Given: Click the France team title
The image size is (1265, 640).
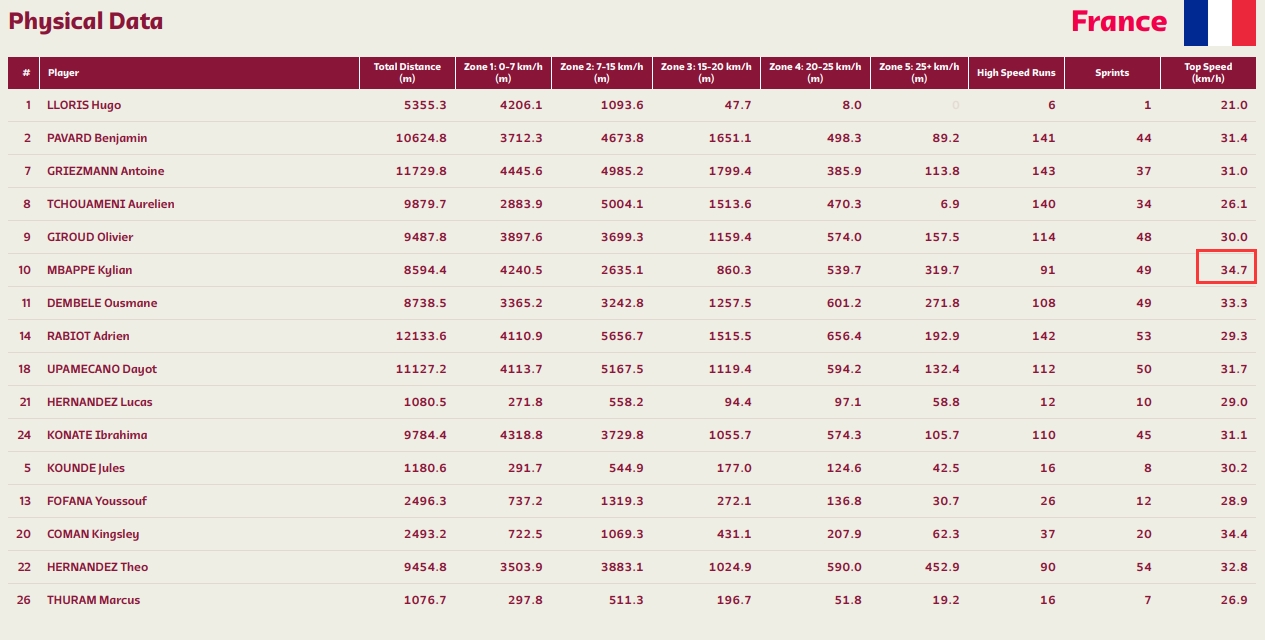Looking at the screenshot, I should tap(1119, 21).
